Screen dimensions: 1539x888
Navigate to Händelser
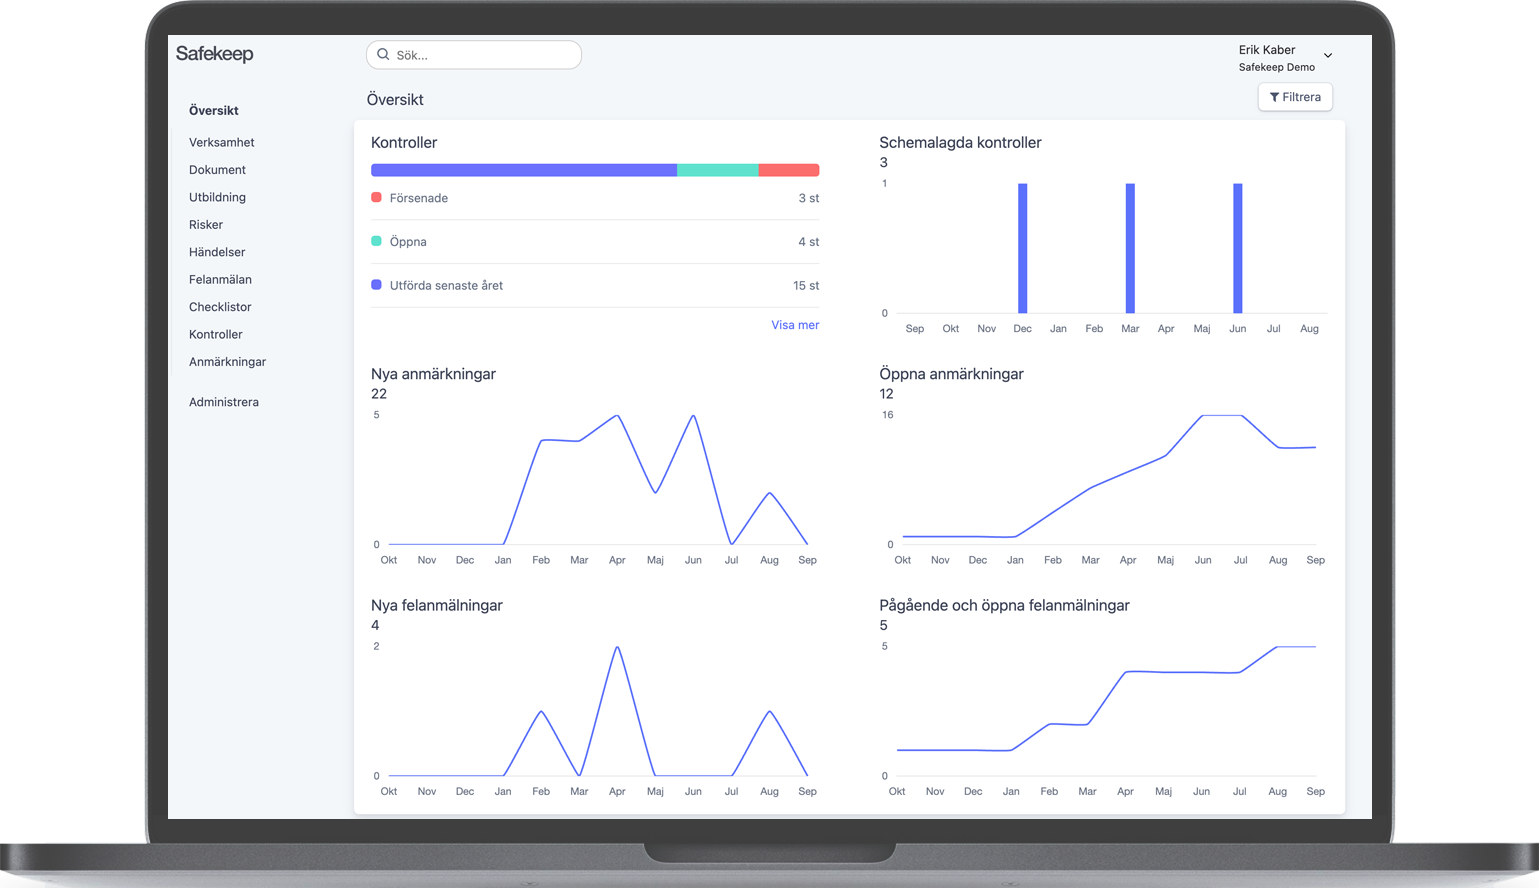coord(217,253)
